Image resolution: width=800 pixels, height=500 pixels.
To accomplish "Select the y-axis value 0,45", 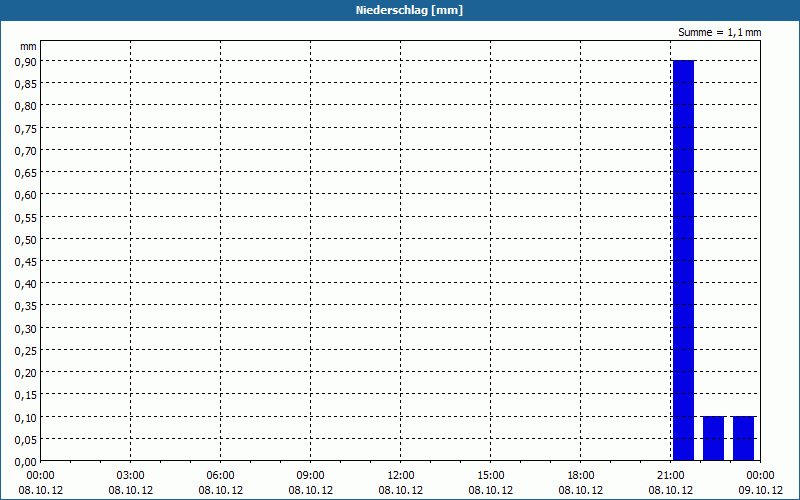I will pos(26,261).
